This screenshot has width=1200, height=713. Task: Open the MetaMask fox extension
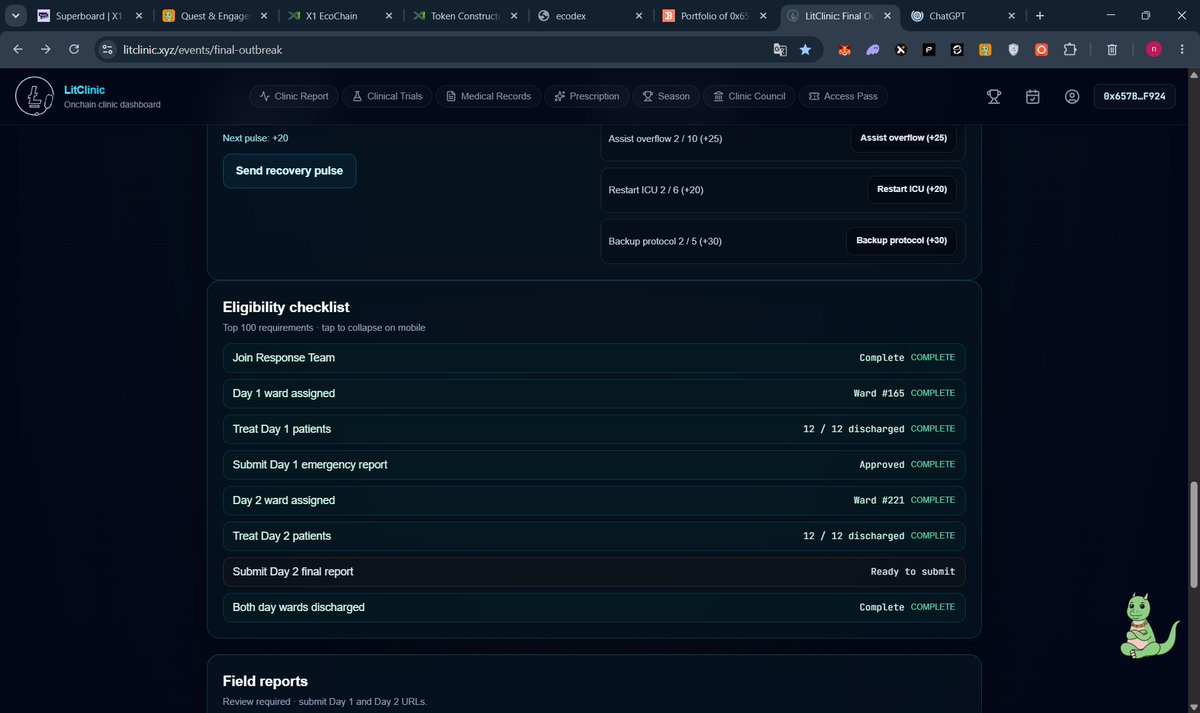(844, 49)
